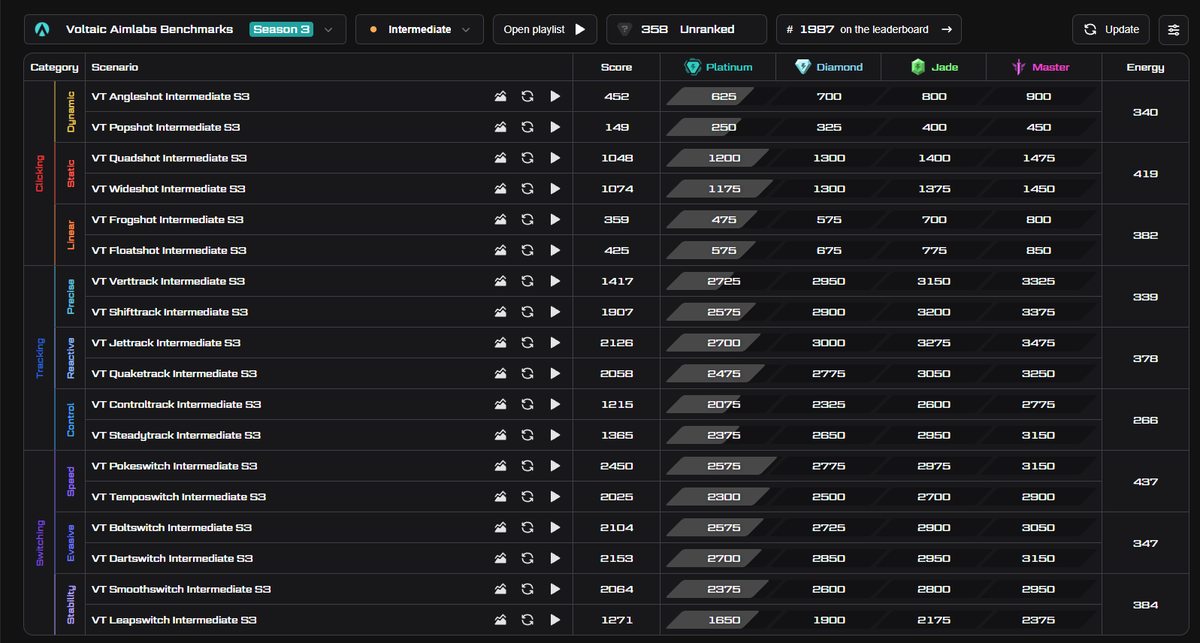The image size is (1200, 643).
Task: Click the Energy column header
Action: click(x=1145, y=67)
